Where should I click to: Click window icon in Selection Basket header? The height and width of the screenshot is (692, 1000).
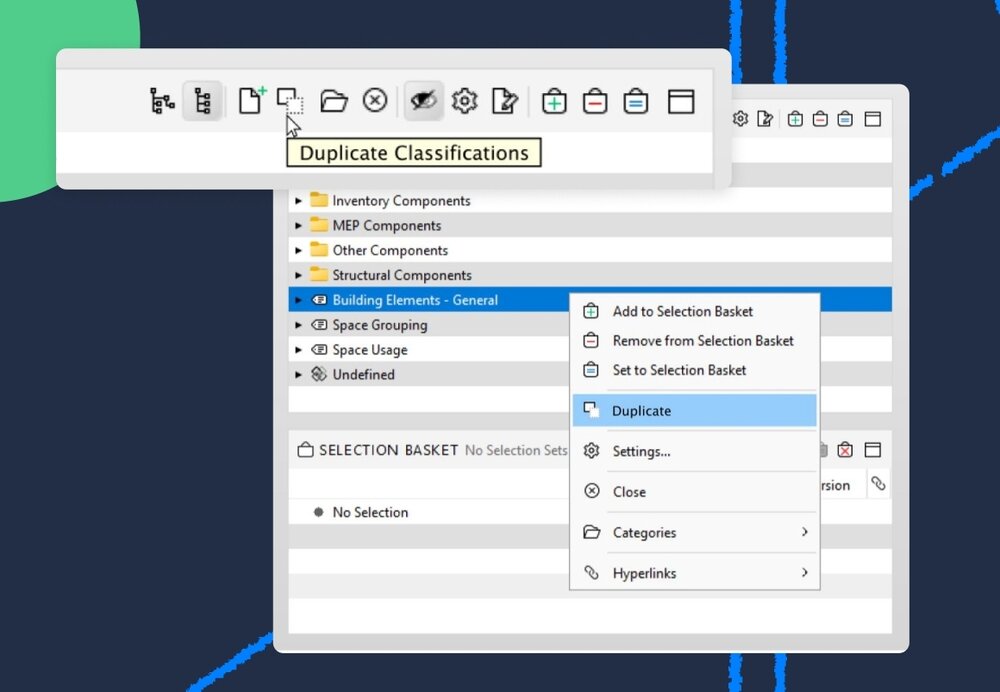(x=872, y=450)
